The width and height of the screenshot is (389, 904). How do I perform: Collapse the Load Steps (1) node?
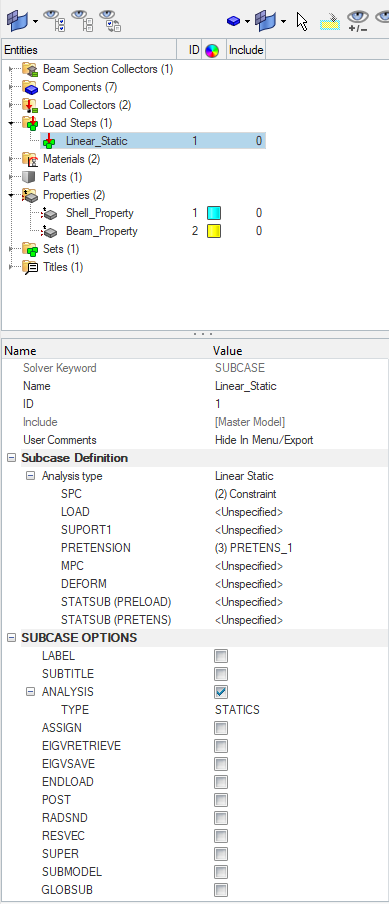(12, 123)
